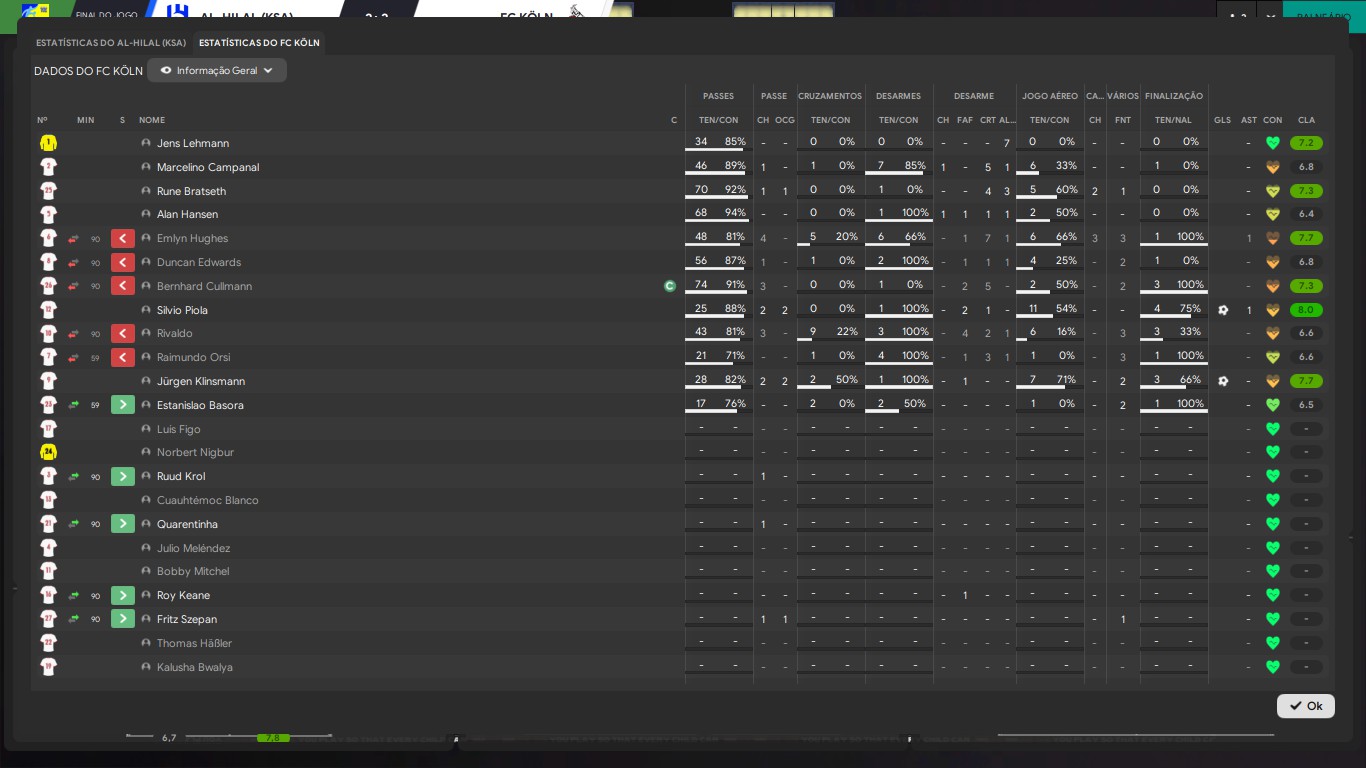Image resolution: width=1366 pixels, height=768 pixels.
Task: Click Norbert Nigbur's yellow goalkeeper shirt icon
Action: [x=48, y=452]
